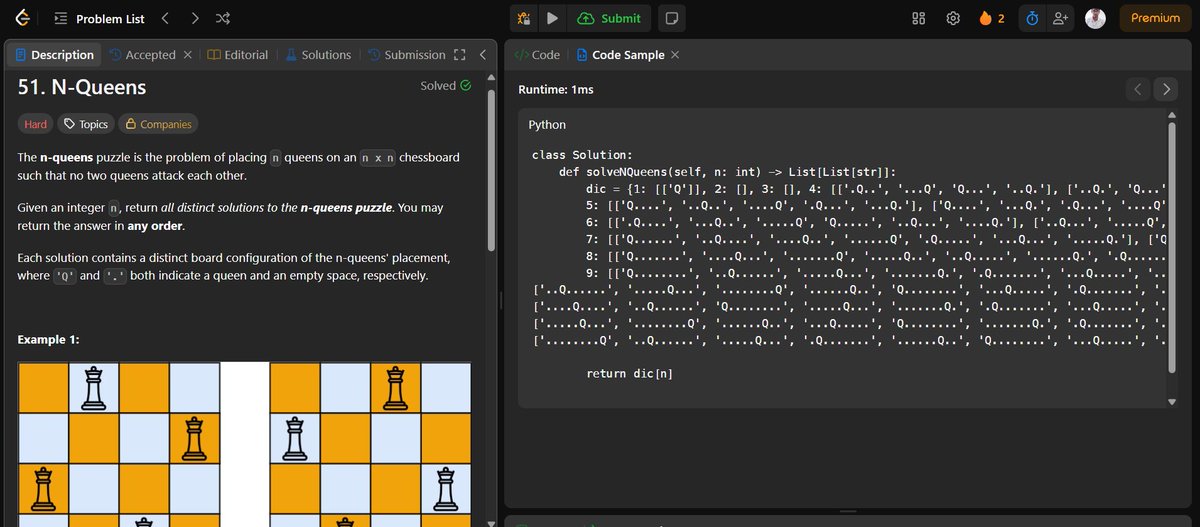Click the LeetCode logo
This screenshot has height=527, width=1200.
23,18
